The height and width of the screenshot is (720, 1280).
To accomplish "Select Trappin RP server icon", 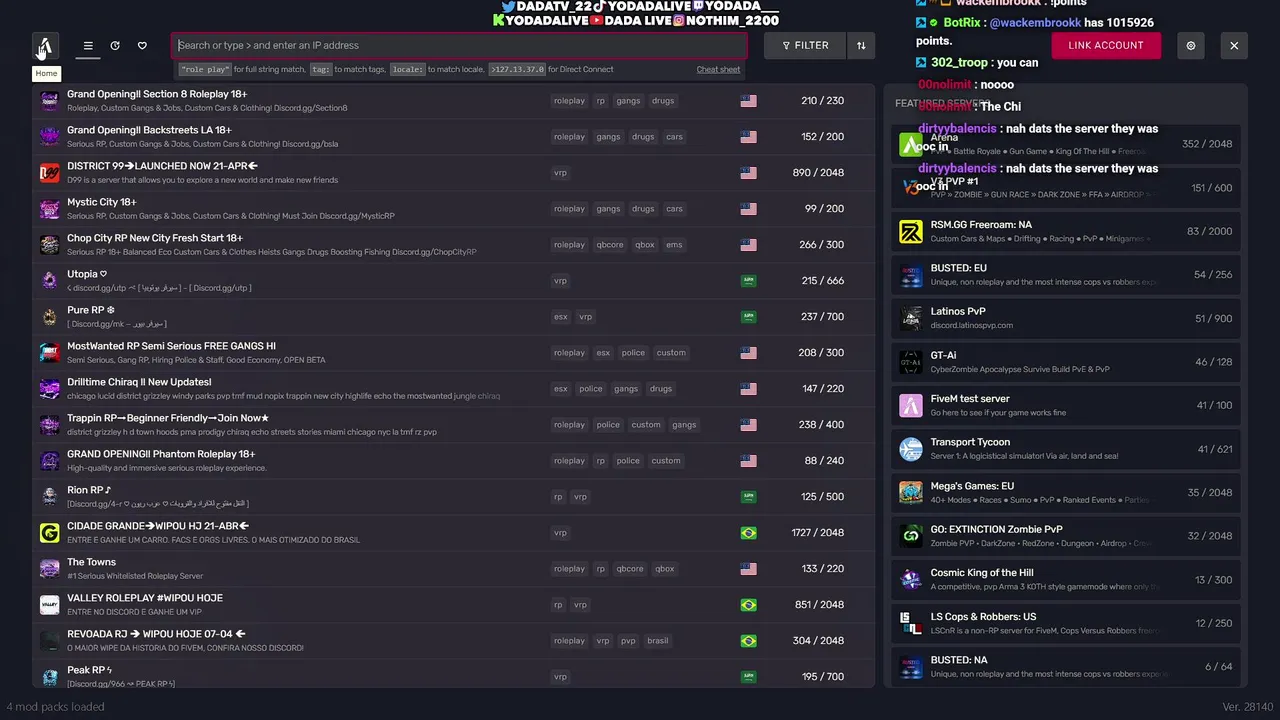I will click(49, 425).
